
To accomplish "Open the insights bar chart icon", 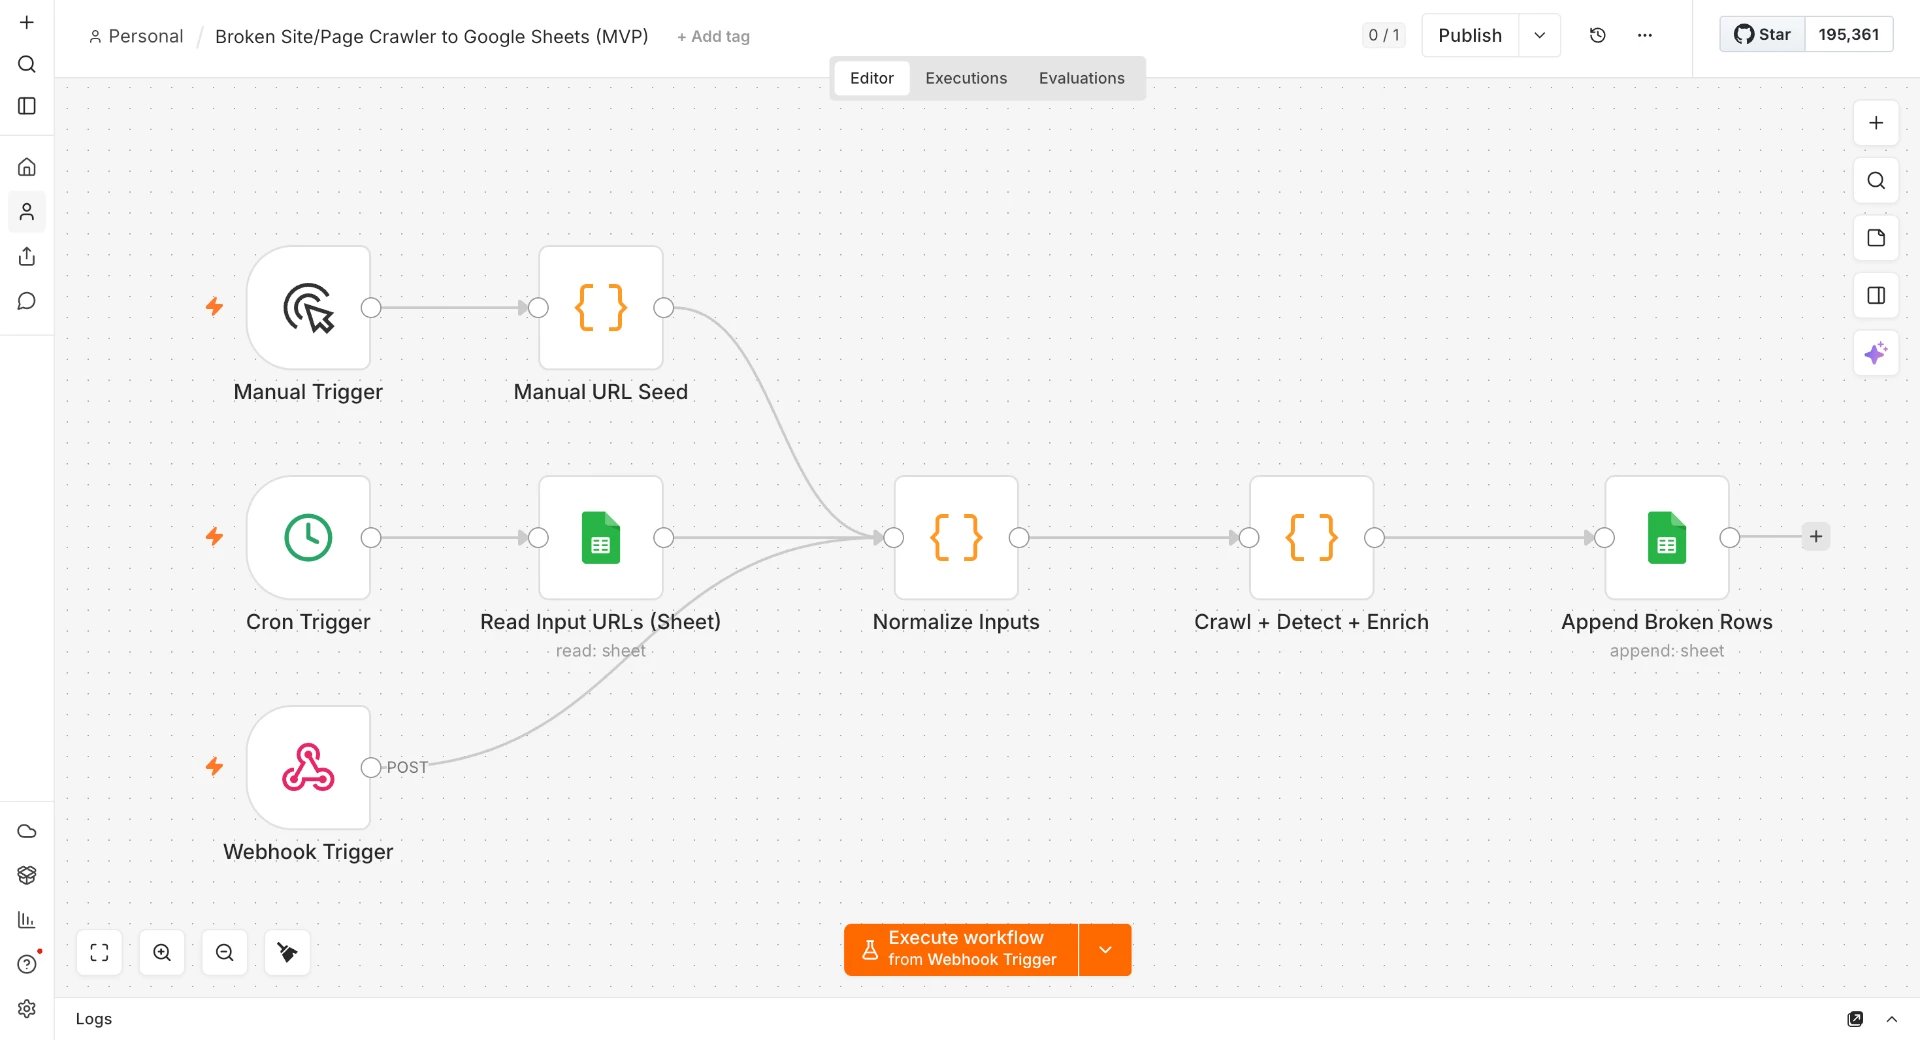I will 27,920.
